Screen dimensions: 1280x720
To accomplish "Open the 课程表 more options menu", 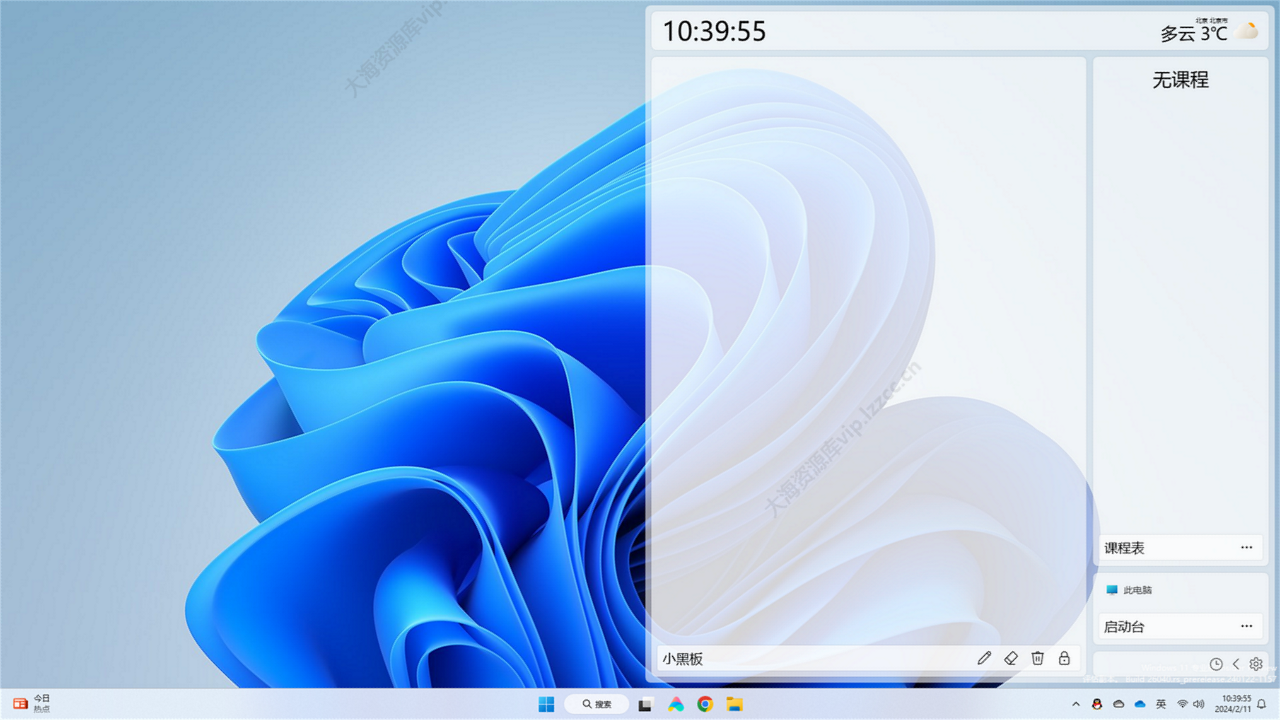I will pyautogui.click(x=1246, y=548).
